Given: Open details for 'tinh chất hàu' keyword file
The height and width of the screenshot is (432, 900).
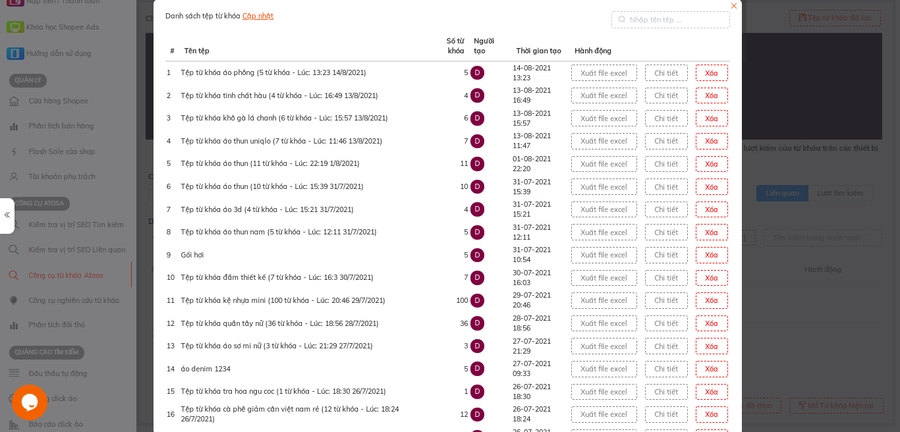Looking at the screenshot, I should click(665, 96).
